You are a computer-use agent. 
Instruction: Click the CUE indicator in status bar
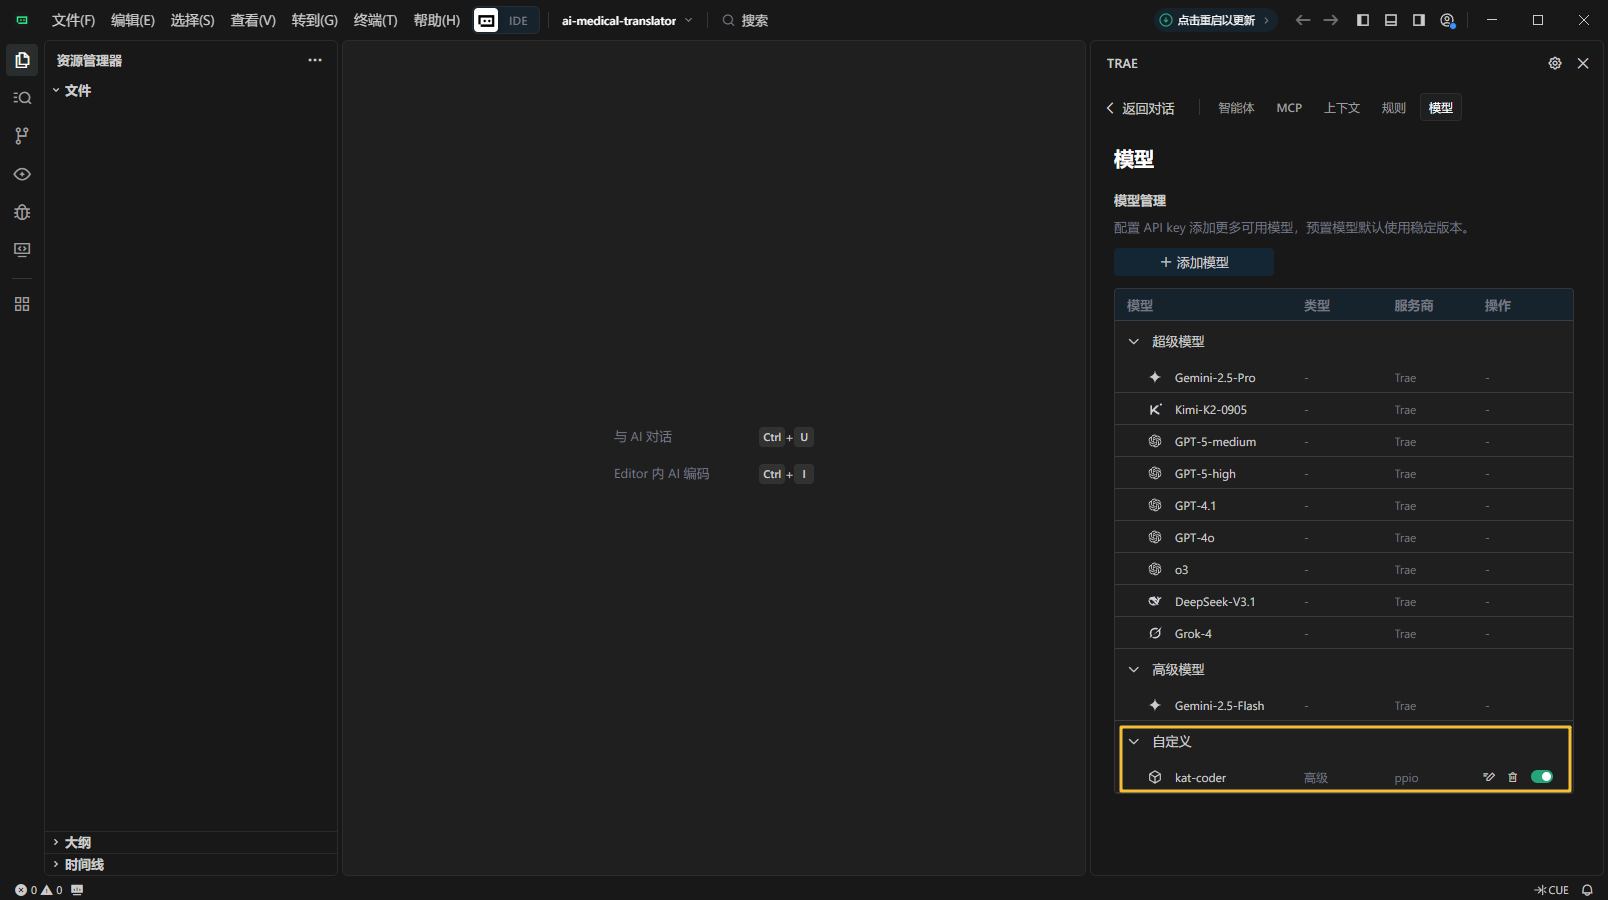[1552, 890]
